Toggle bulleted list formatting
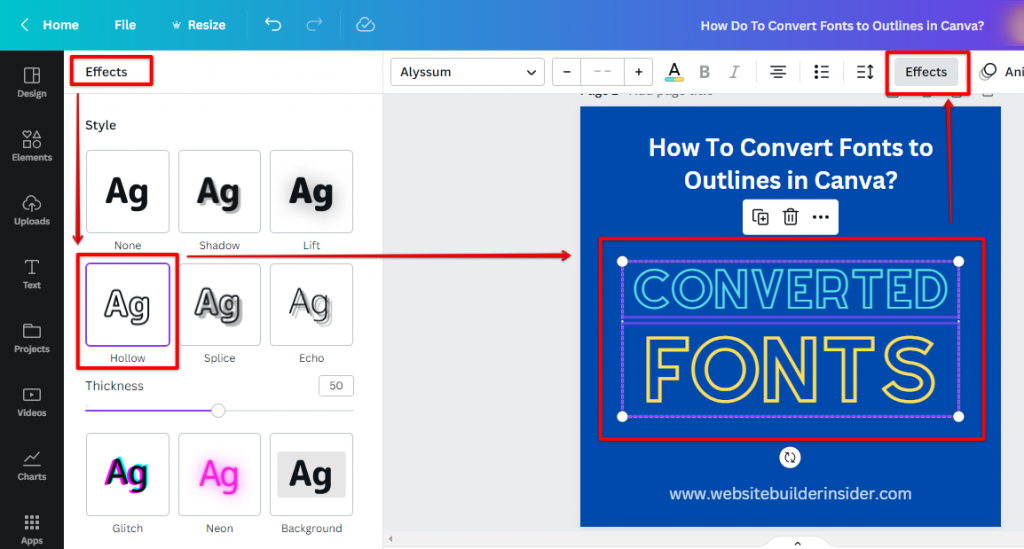The image size is (1024, 549). tap(822, 72)
